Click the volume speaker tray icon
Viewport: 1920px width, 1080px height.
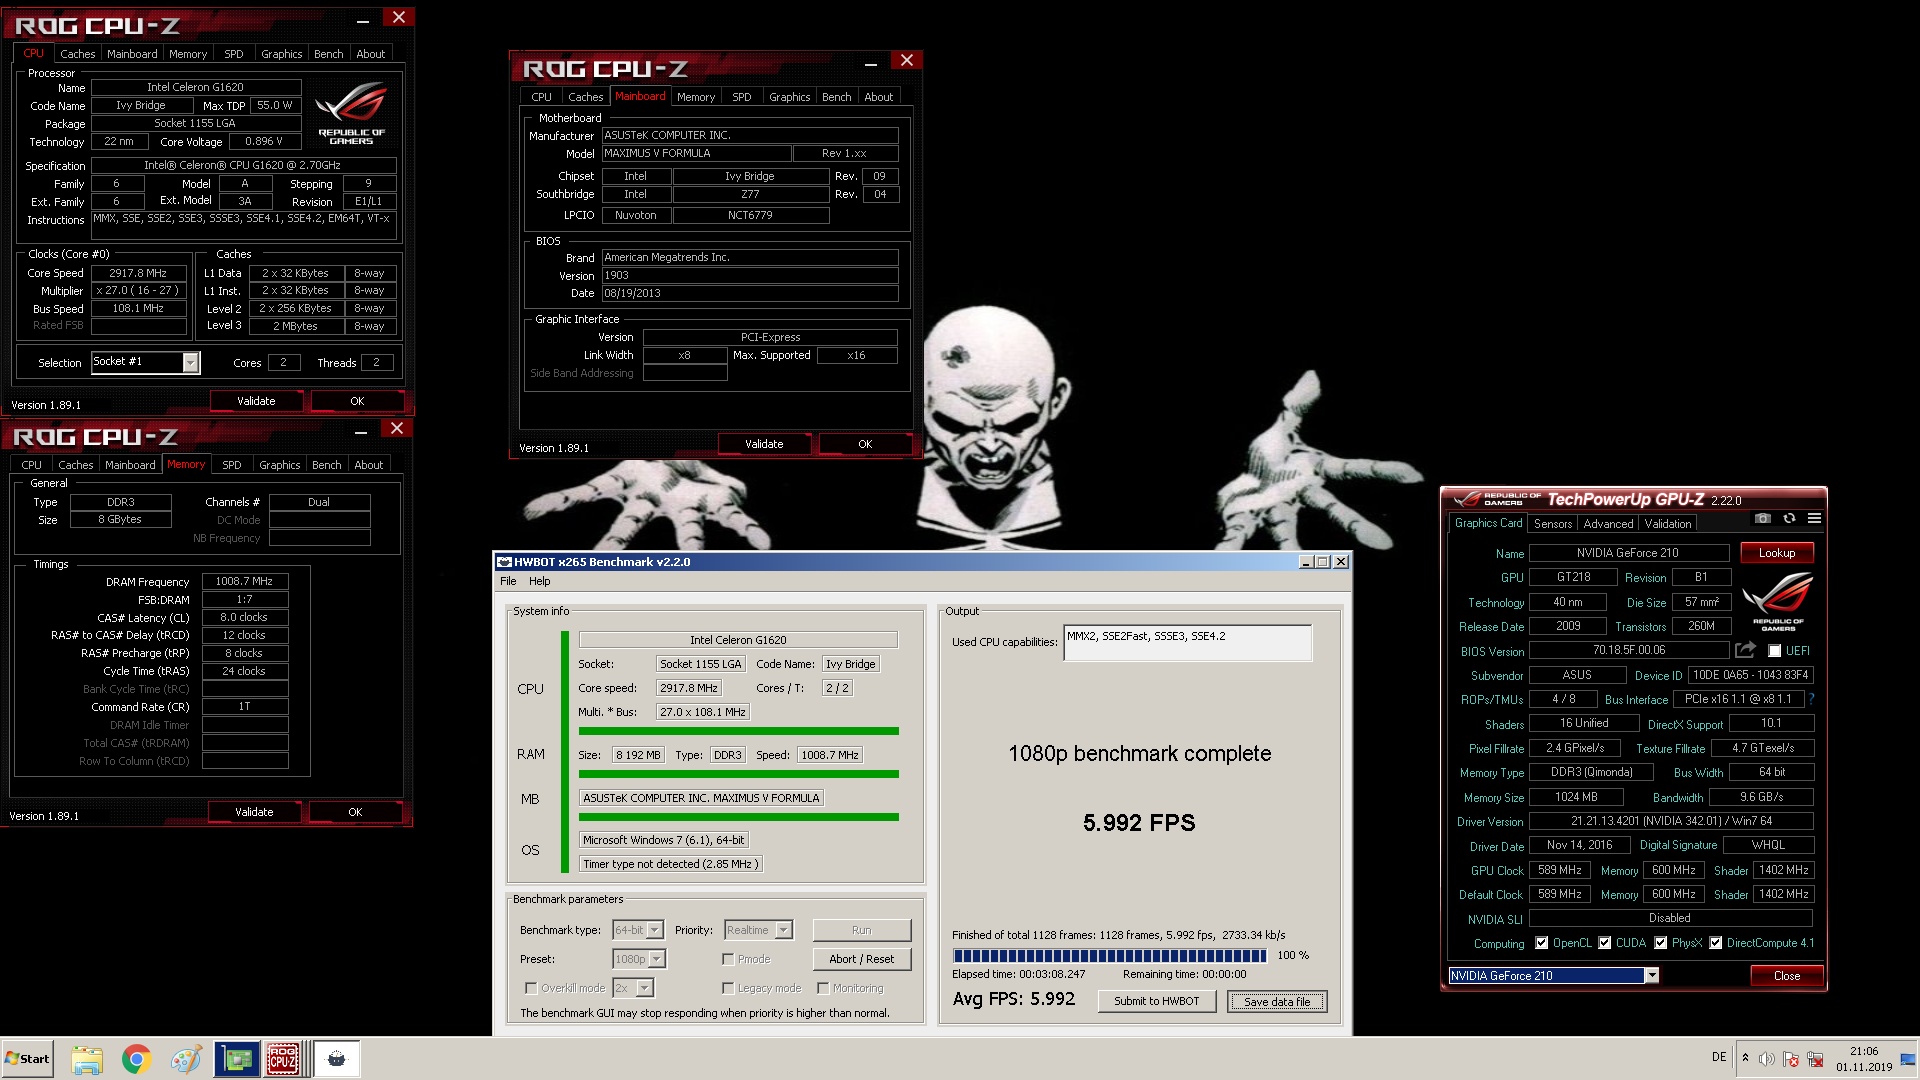1767,1059
